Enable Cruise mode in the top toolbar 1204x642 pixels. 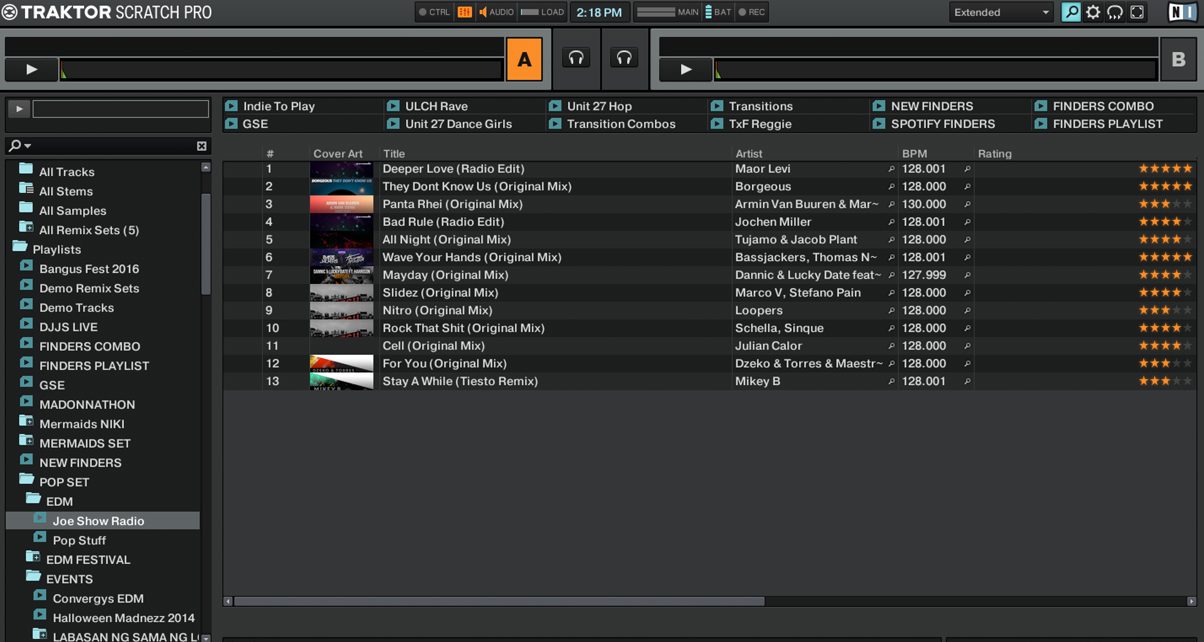point(1113,12)
